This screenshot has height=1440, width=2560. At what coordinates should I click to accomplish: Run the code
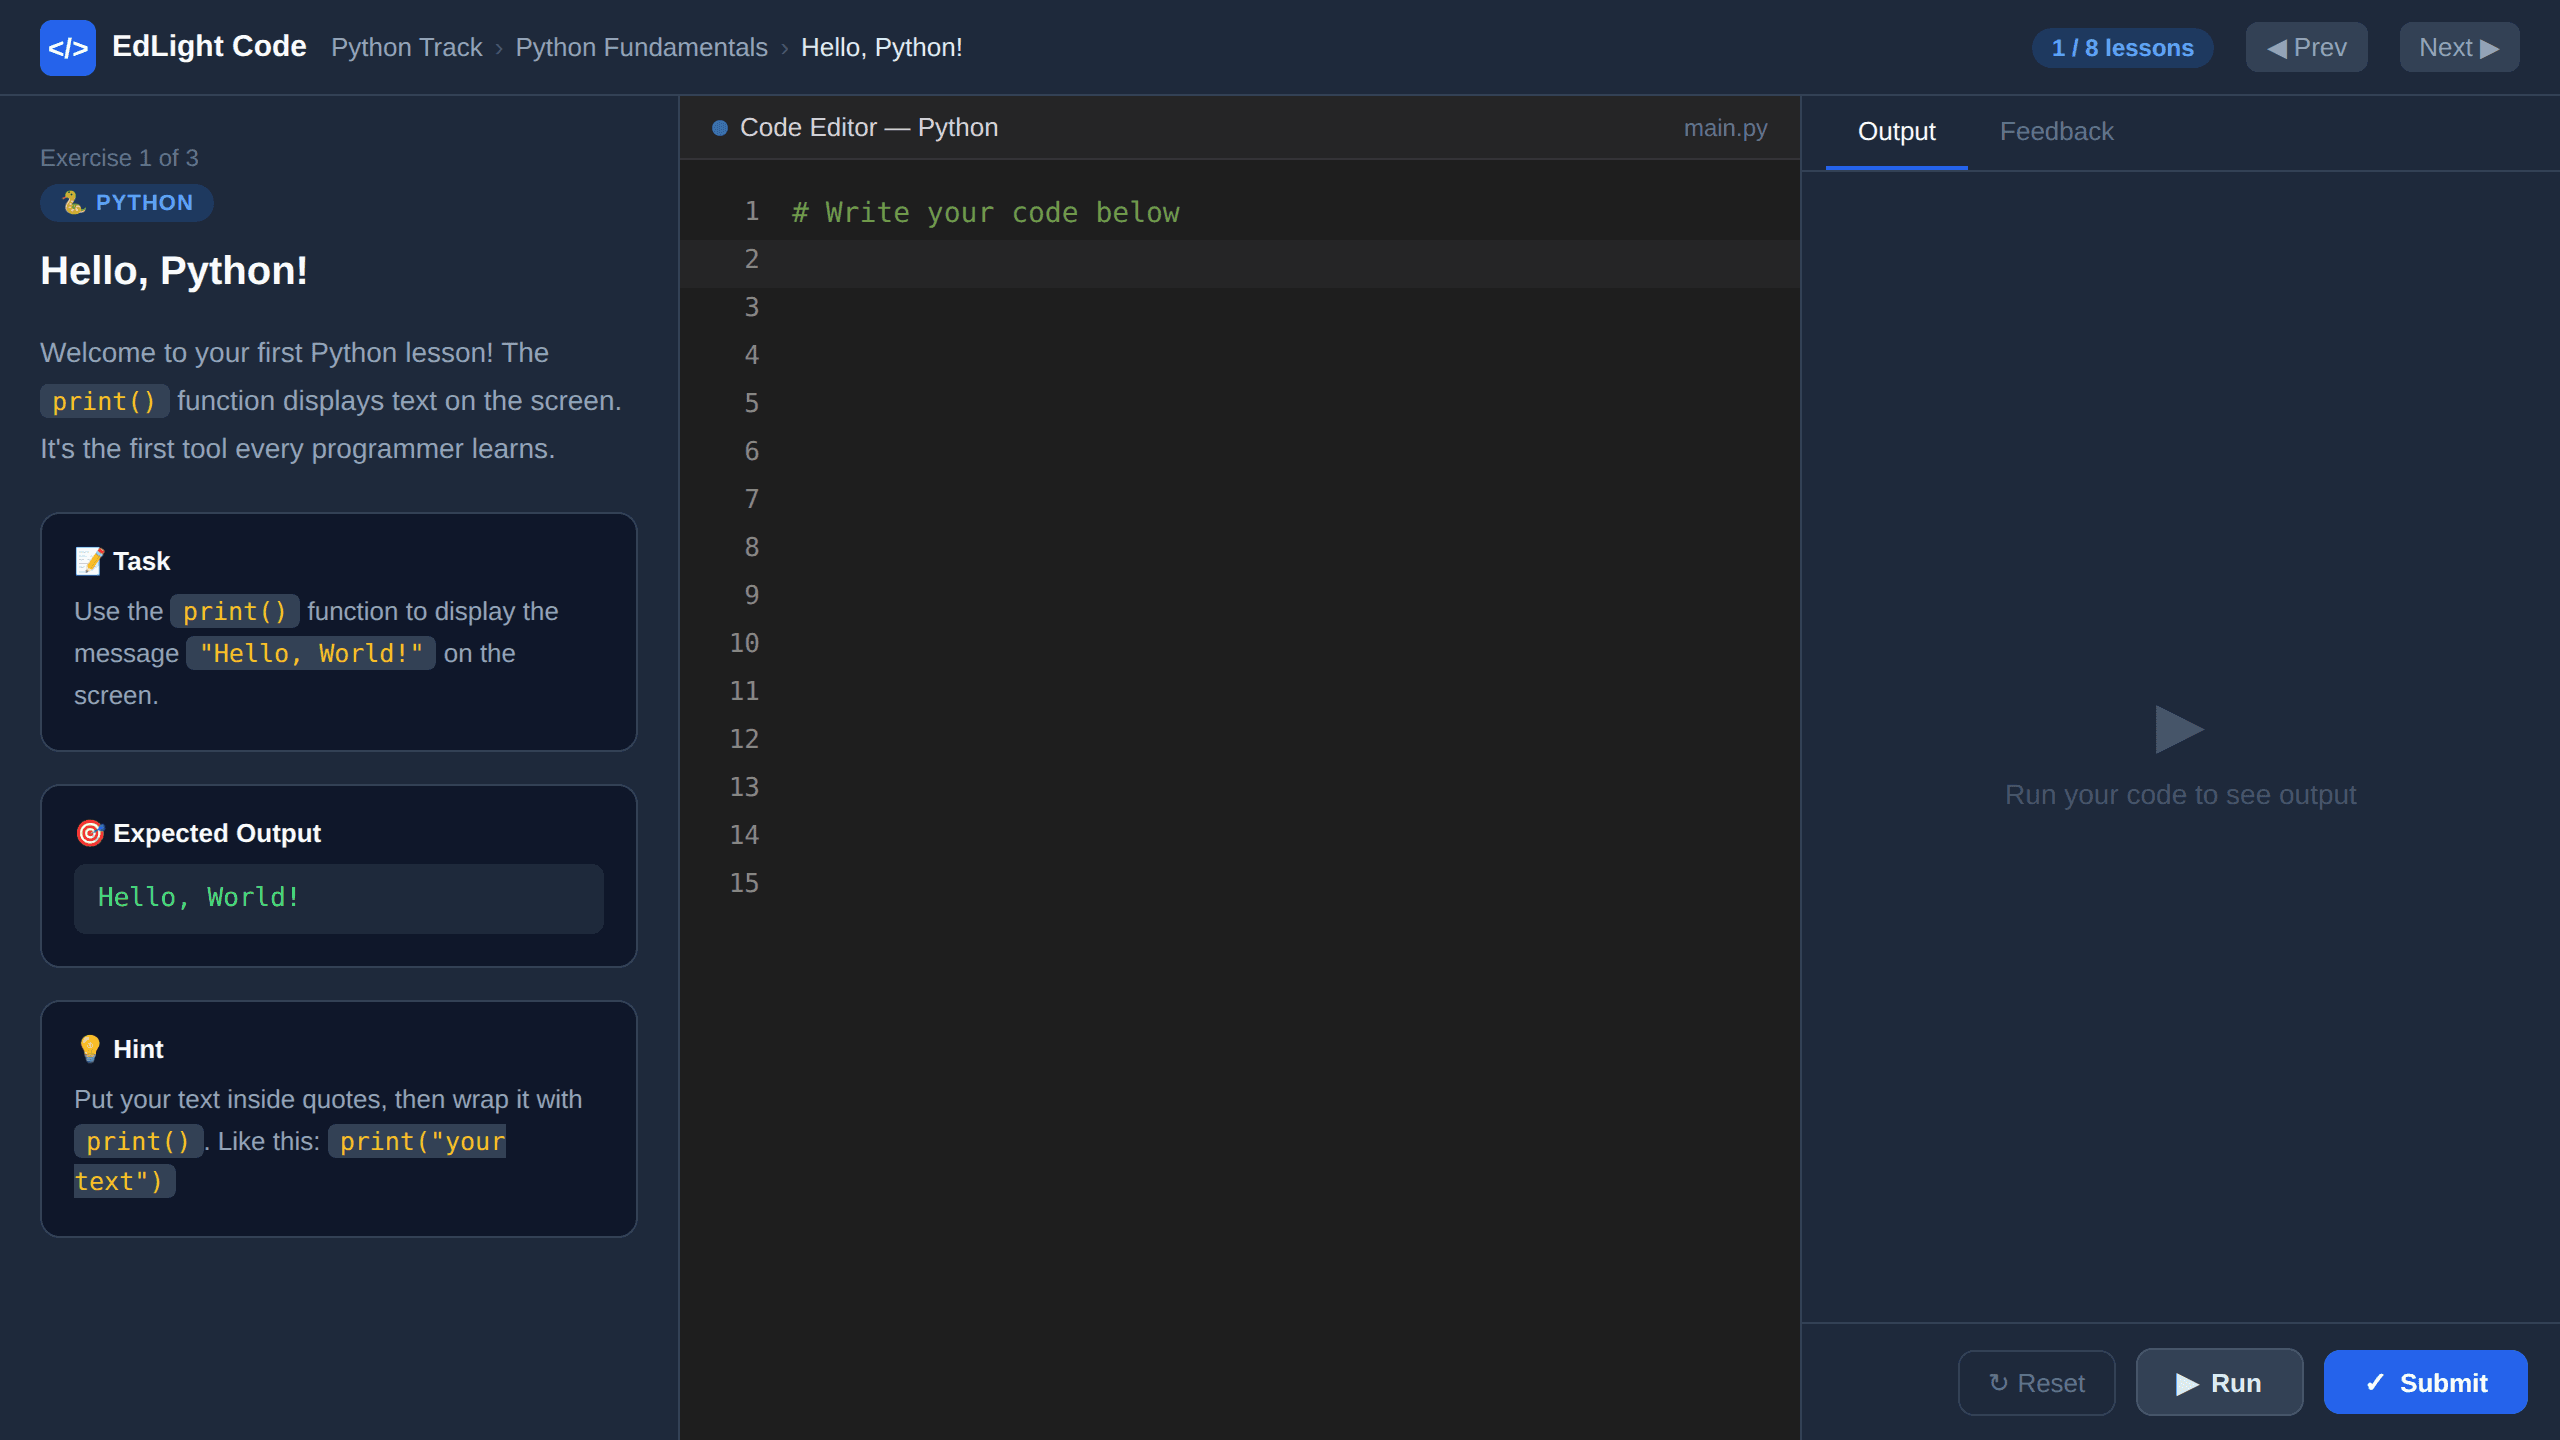pos(2219,1383)
